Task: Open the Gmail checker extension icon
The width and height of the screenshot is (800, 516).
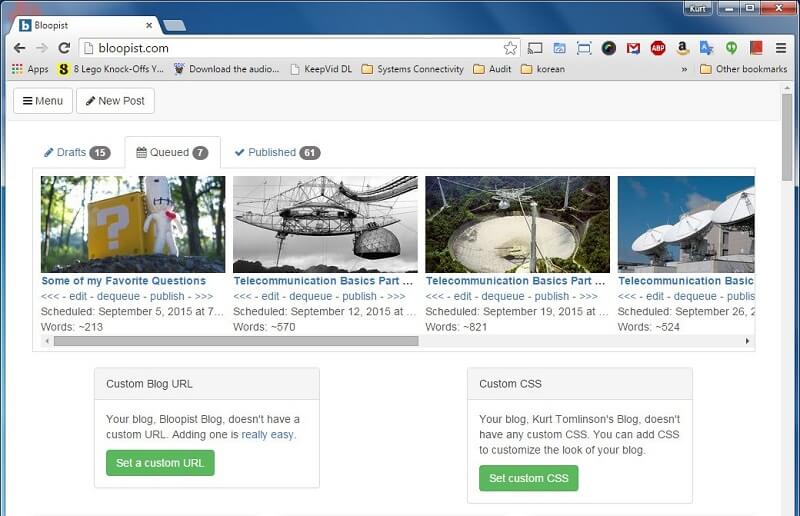Action: (633, 48)
